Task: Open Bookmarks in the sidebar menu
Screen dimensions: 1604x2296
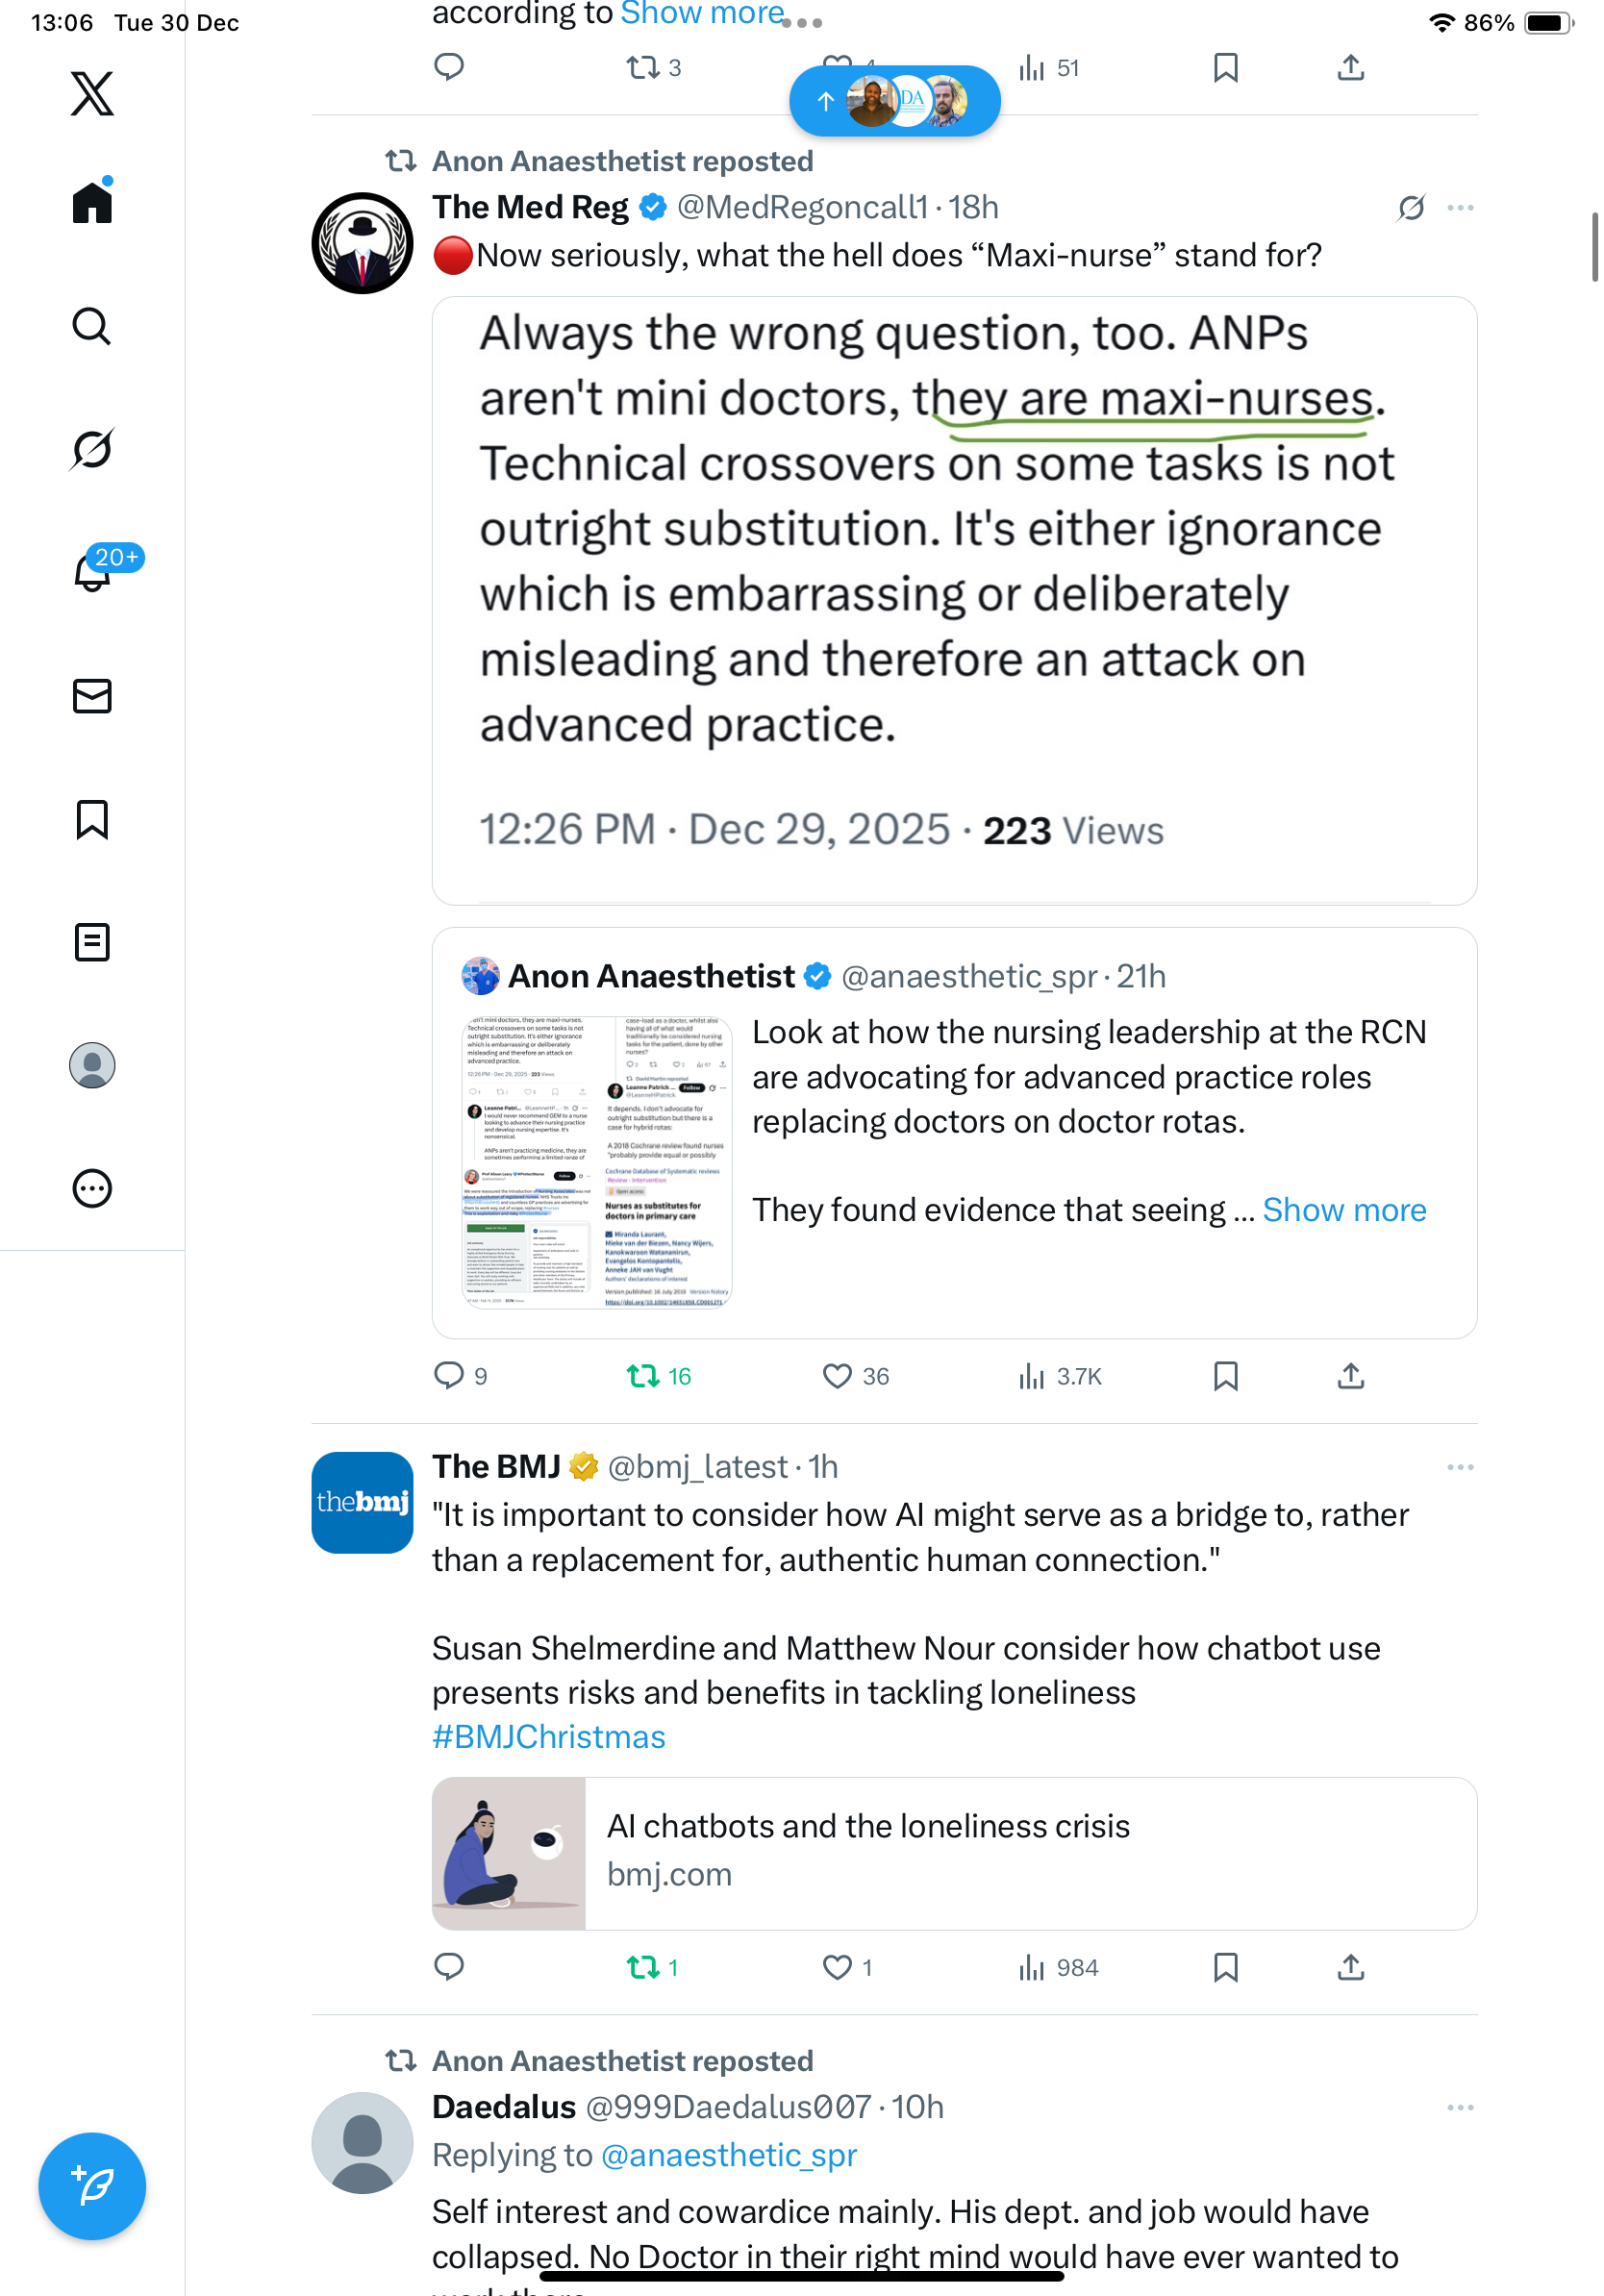Action: pos(92,819)
